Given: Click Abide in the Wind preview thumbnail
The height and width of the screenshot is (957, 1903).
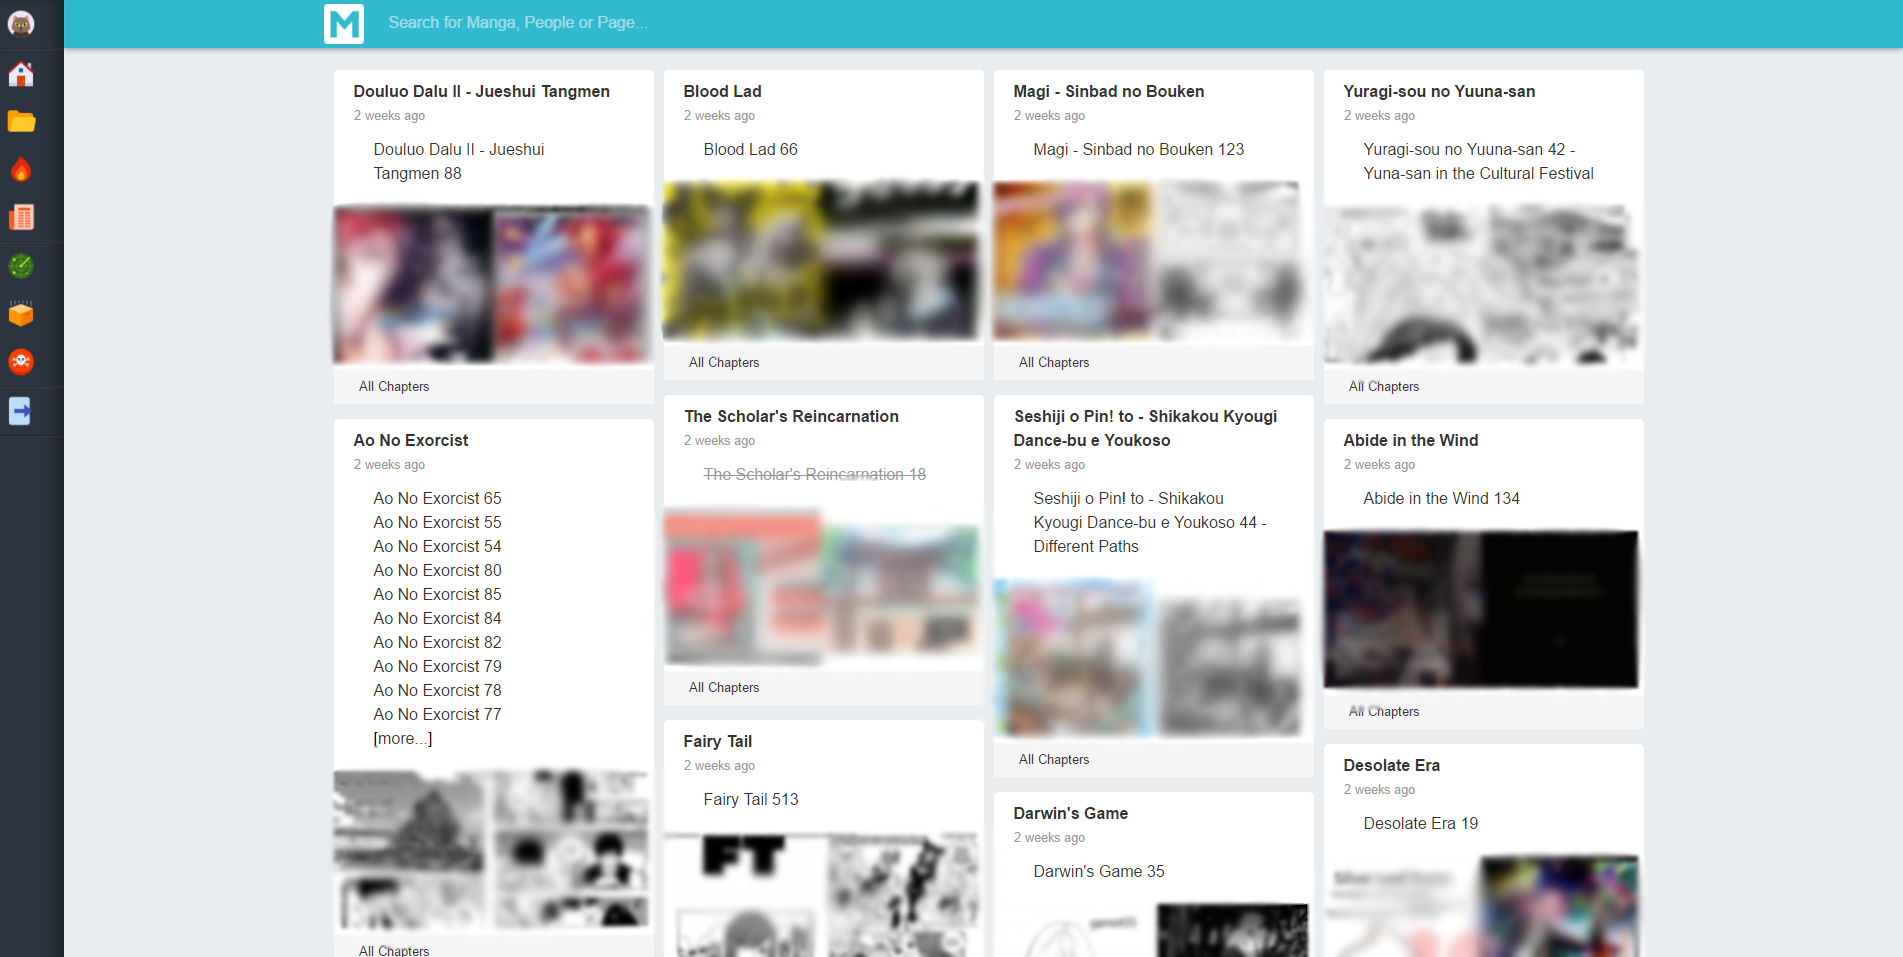Looking at the screenshot, I should [x=1482, y=610].
